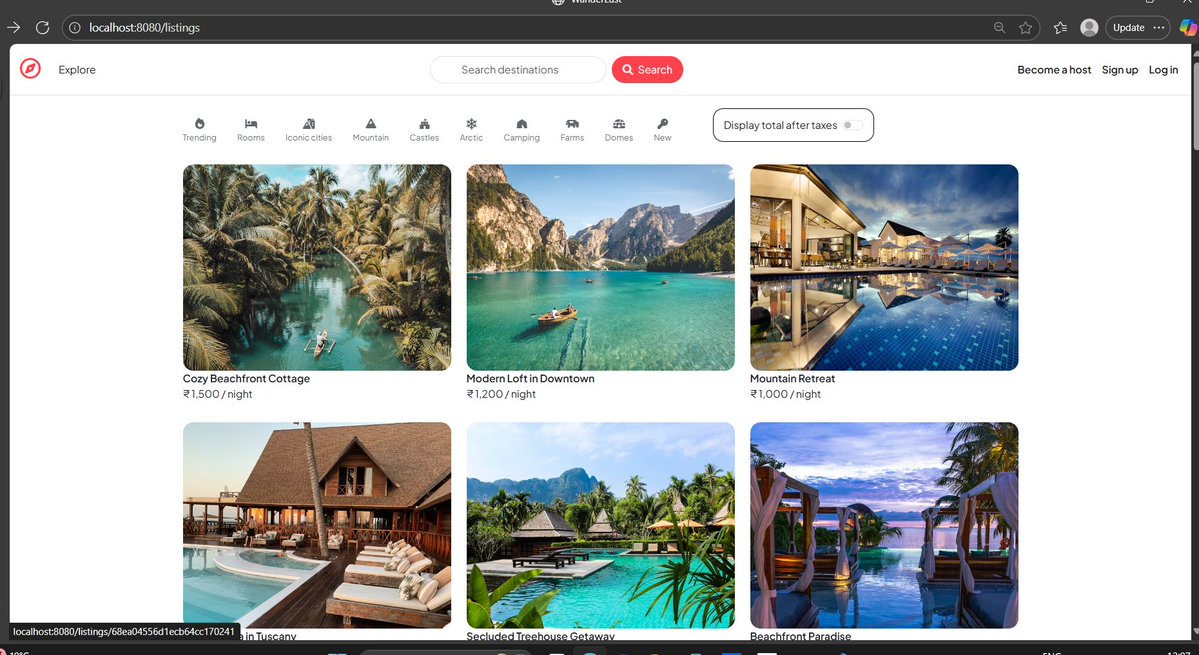Open the New listings key icon

[661, 128]
